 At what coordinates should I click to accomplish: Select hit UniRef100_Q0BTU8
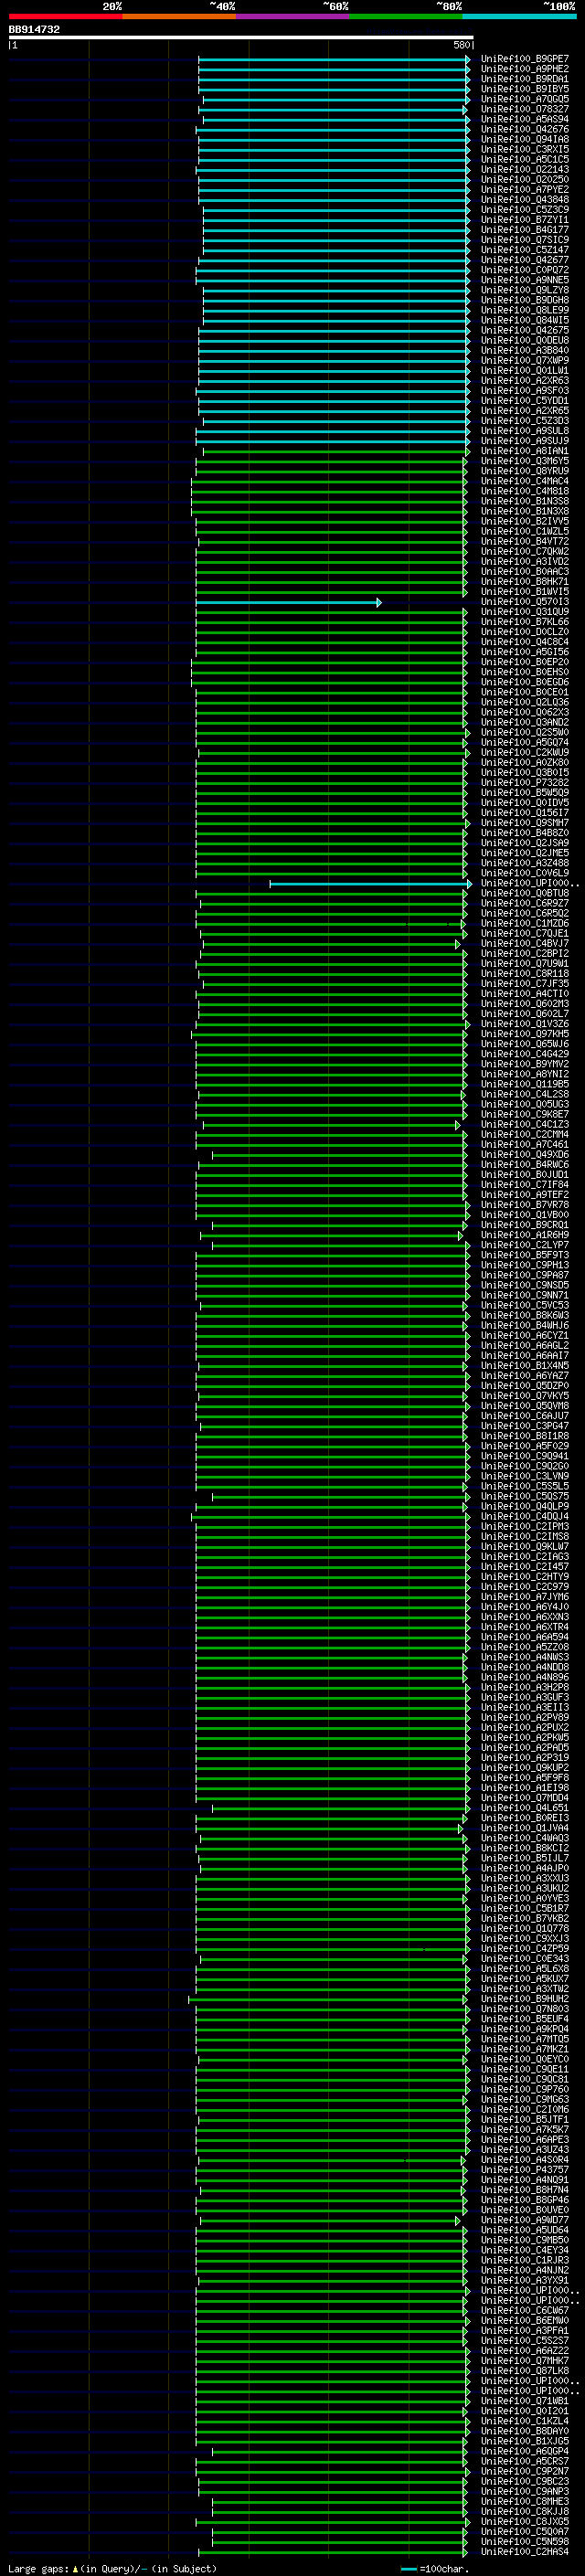point(524,893)
